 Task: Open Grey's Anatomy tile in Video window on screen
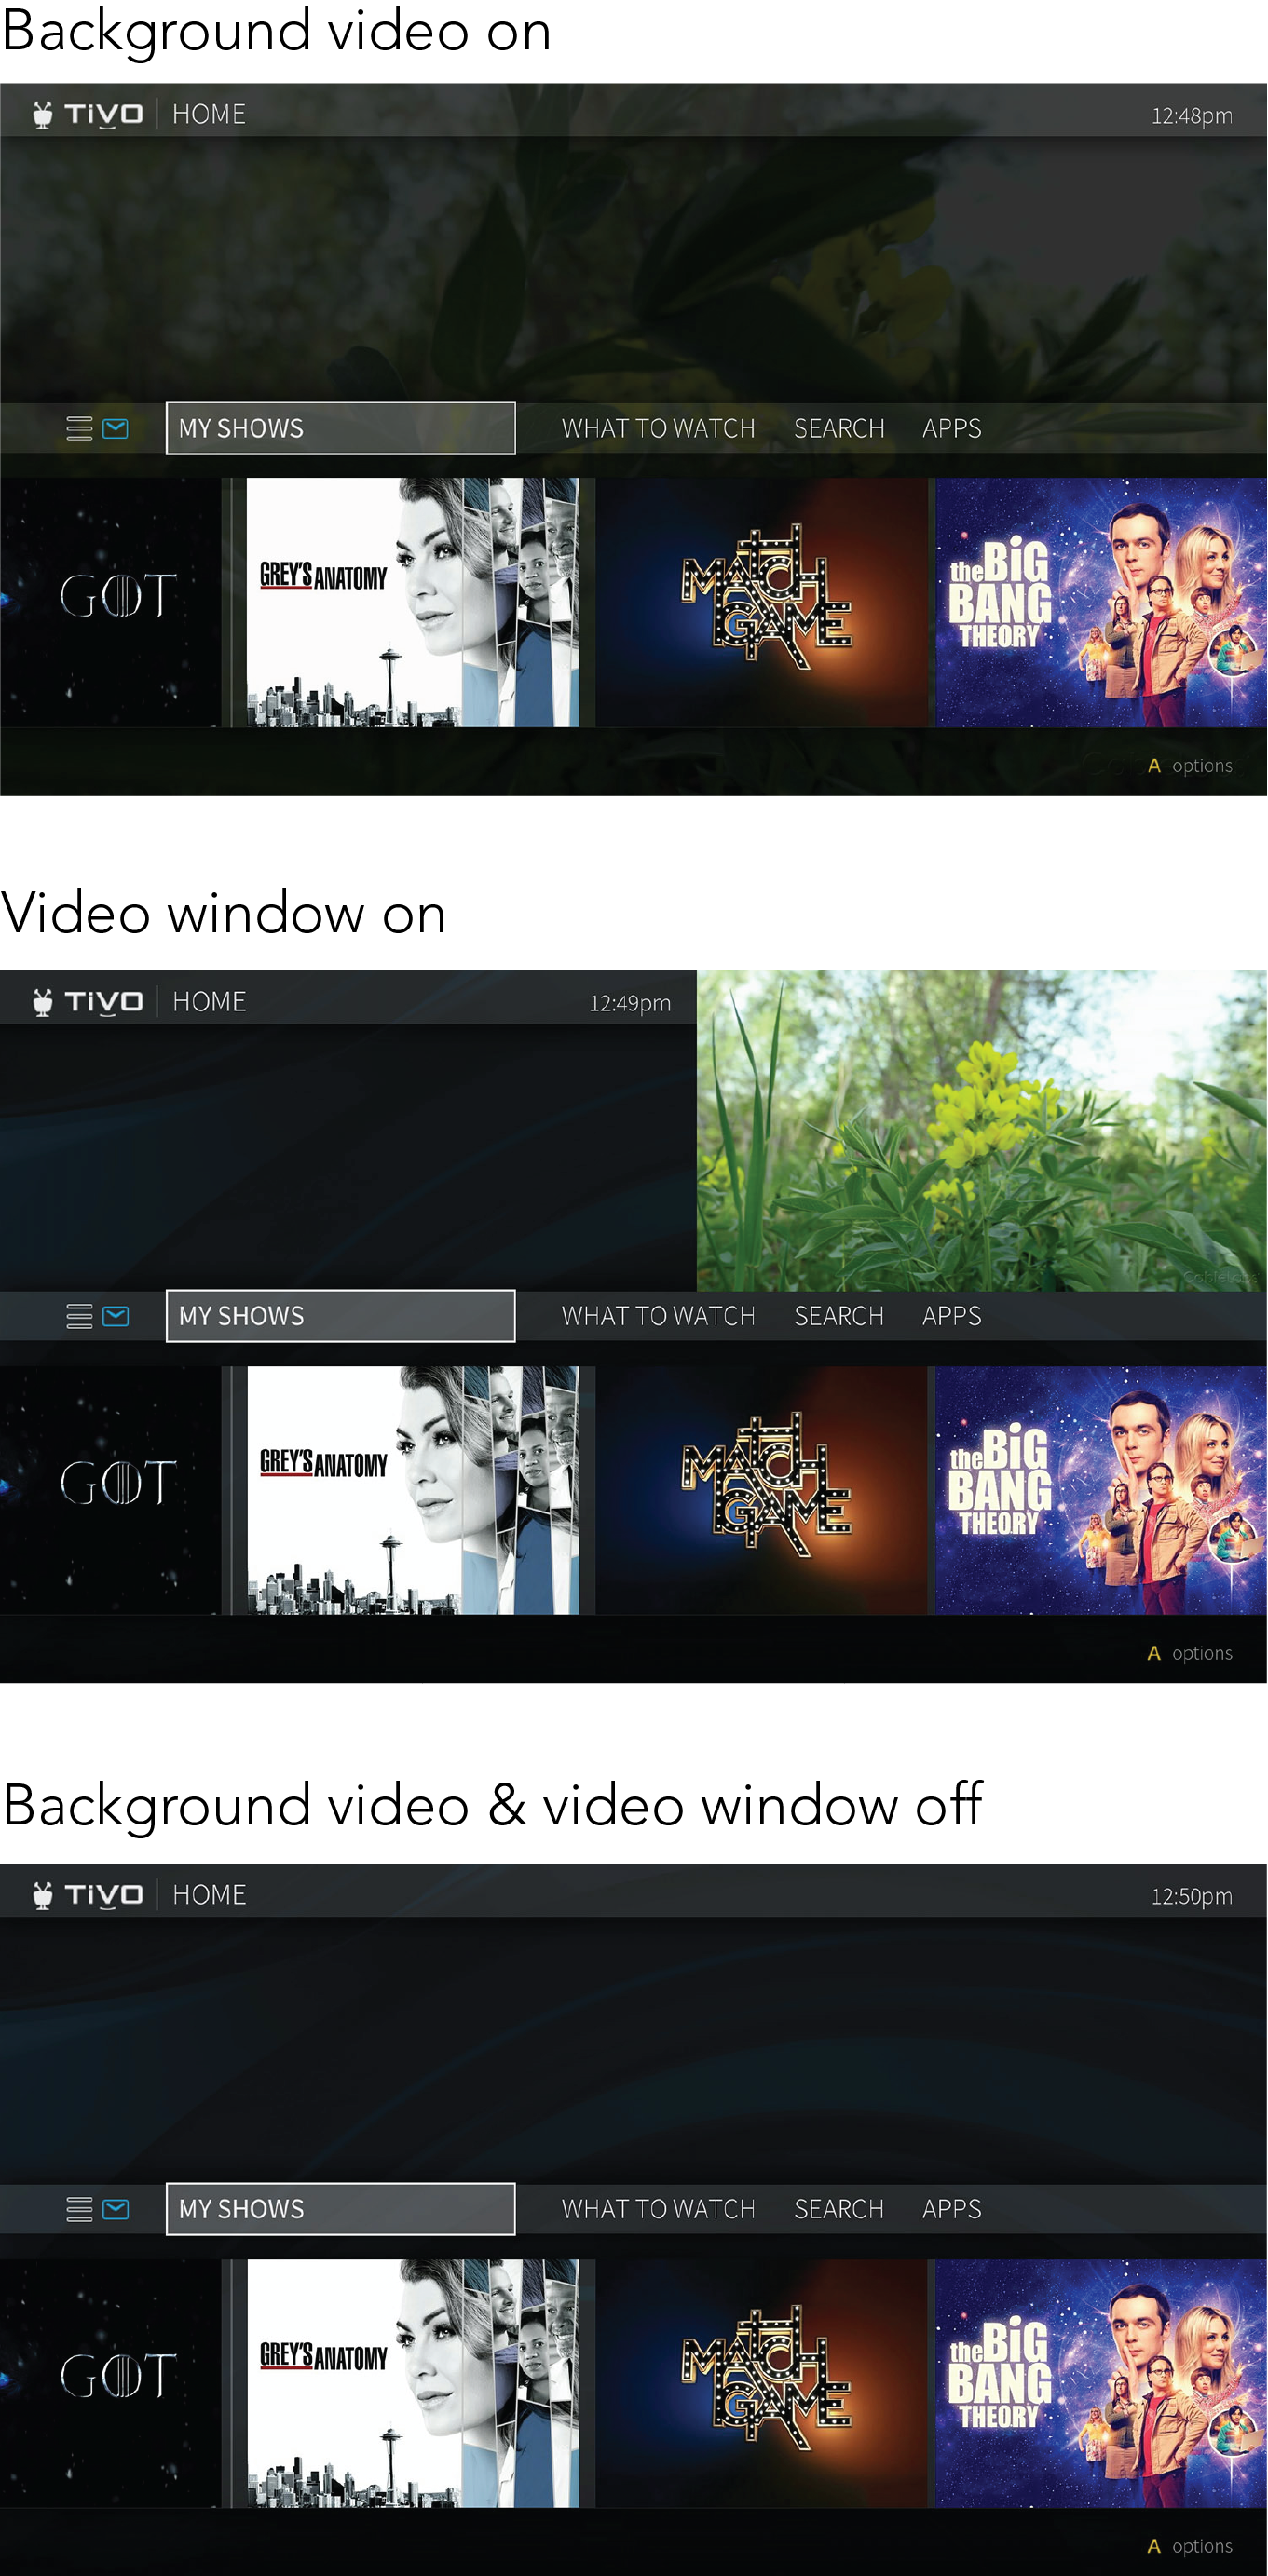pos(413,1490)
